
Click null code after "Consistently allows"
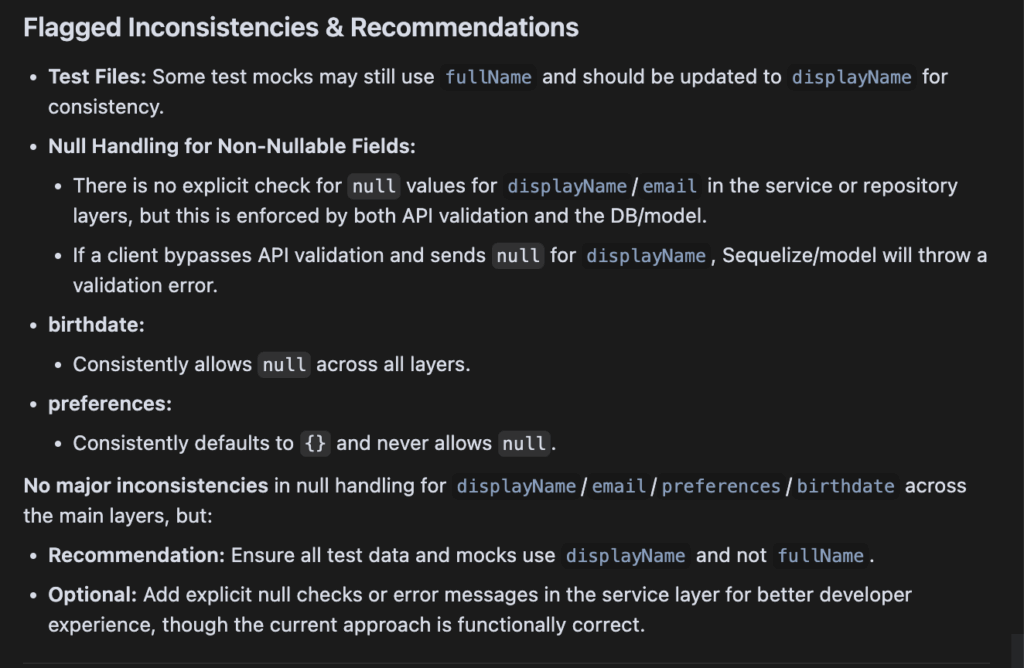tap(284, 365)
